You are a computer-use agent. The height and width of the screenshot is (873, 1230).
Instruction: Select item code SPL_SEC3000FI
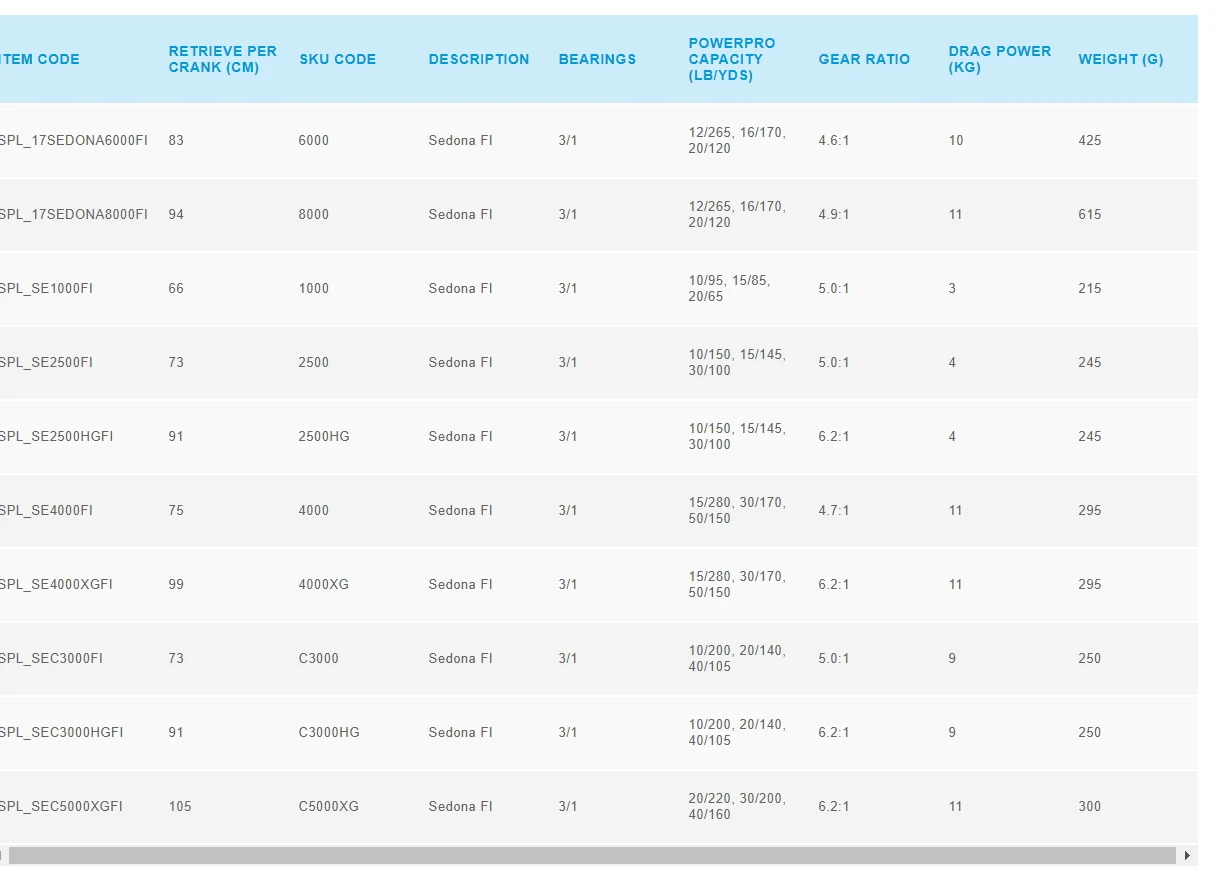click(51, 658)
